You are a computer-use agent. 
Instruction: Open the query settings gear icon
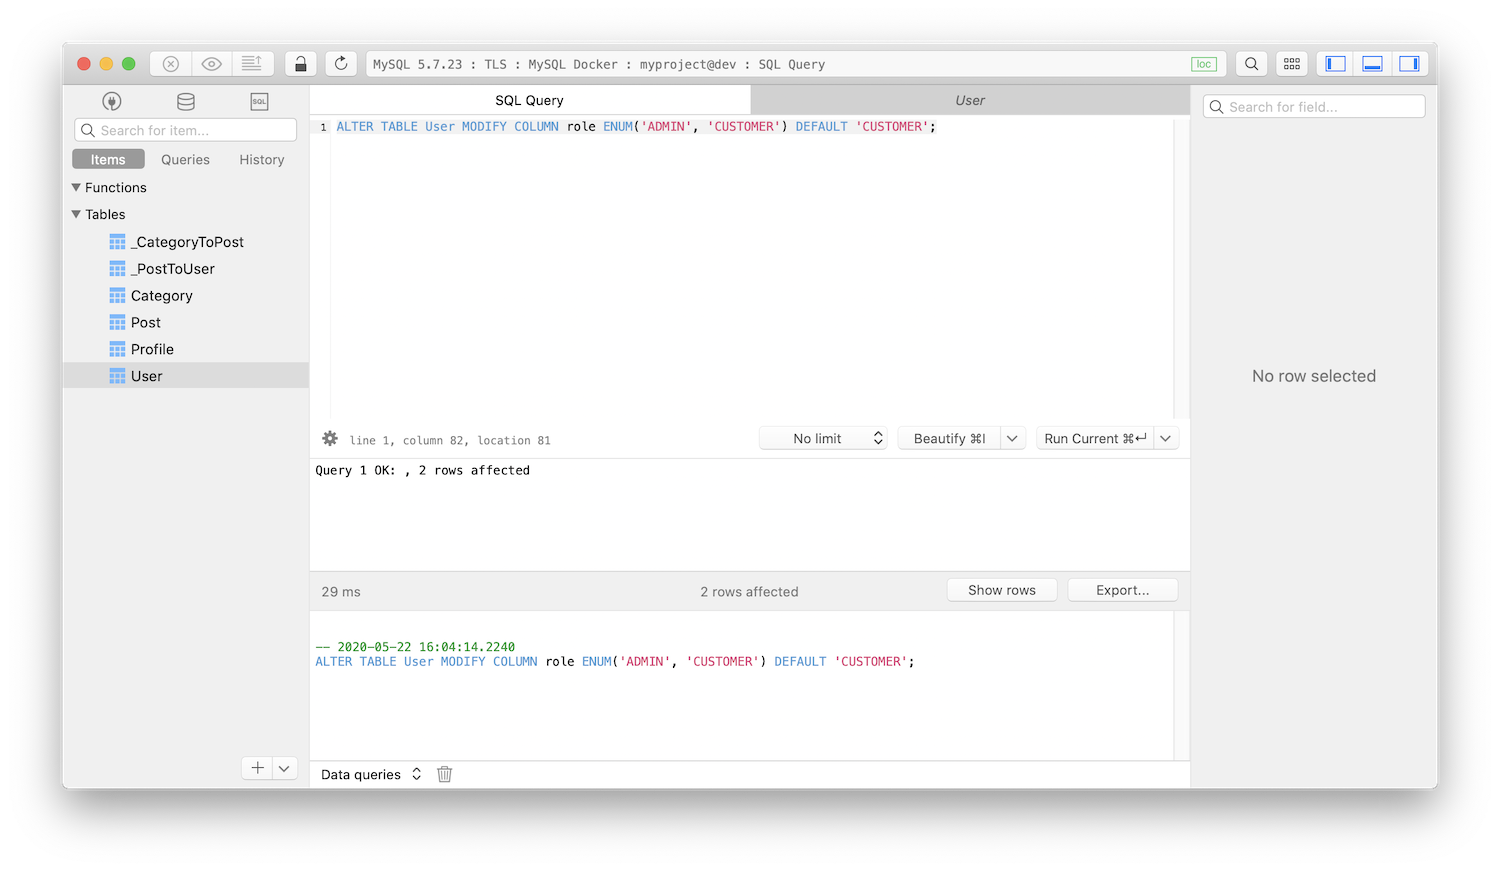click(x=329, y=439)
